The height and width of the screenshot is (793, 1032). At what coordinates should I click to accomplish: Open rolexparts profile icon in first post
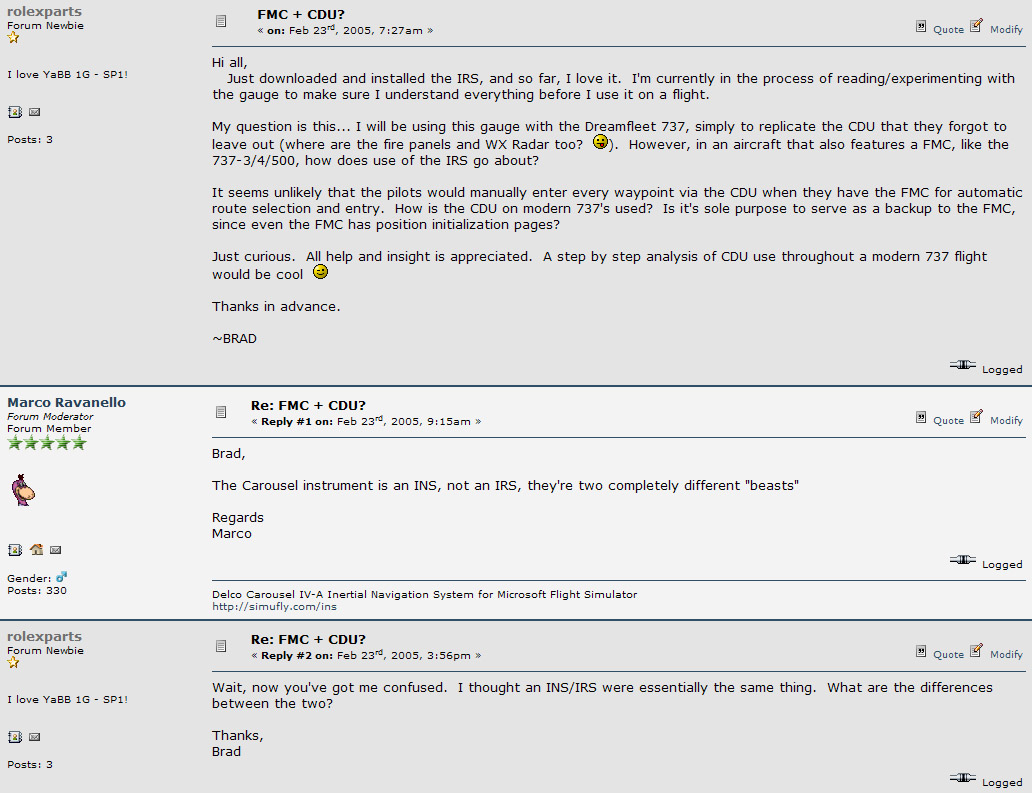(x=14, y=112)
